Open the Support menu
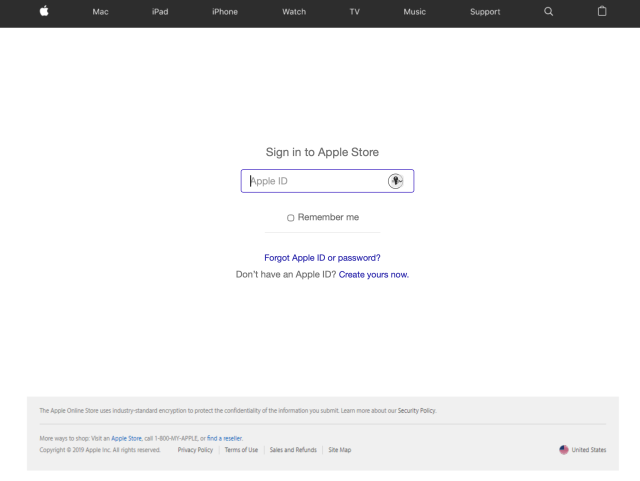The image size is (640, 481). pos(485,12)
